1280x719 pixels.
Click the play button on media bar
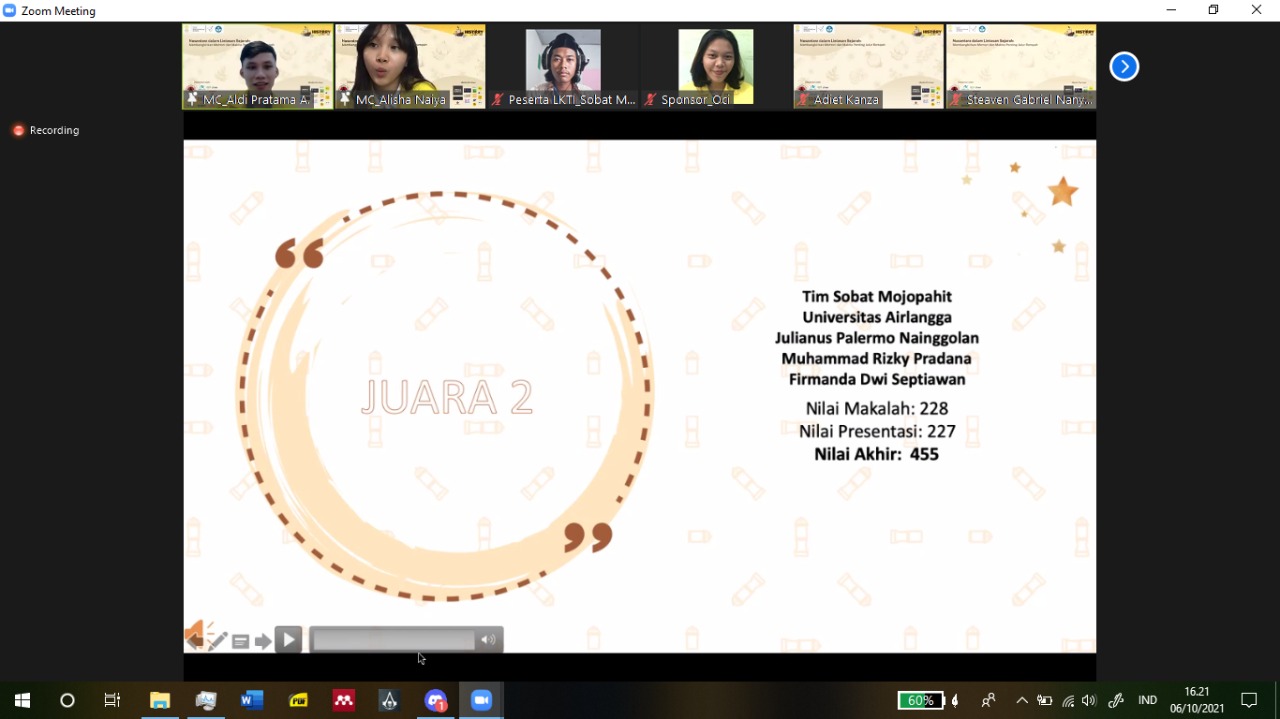288,640
